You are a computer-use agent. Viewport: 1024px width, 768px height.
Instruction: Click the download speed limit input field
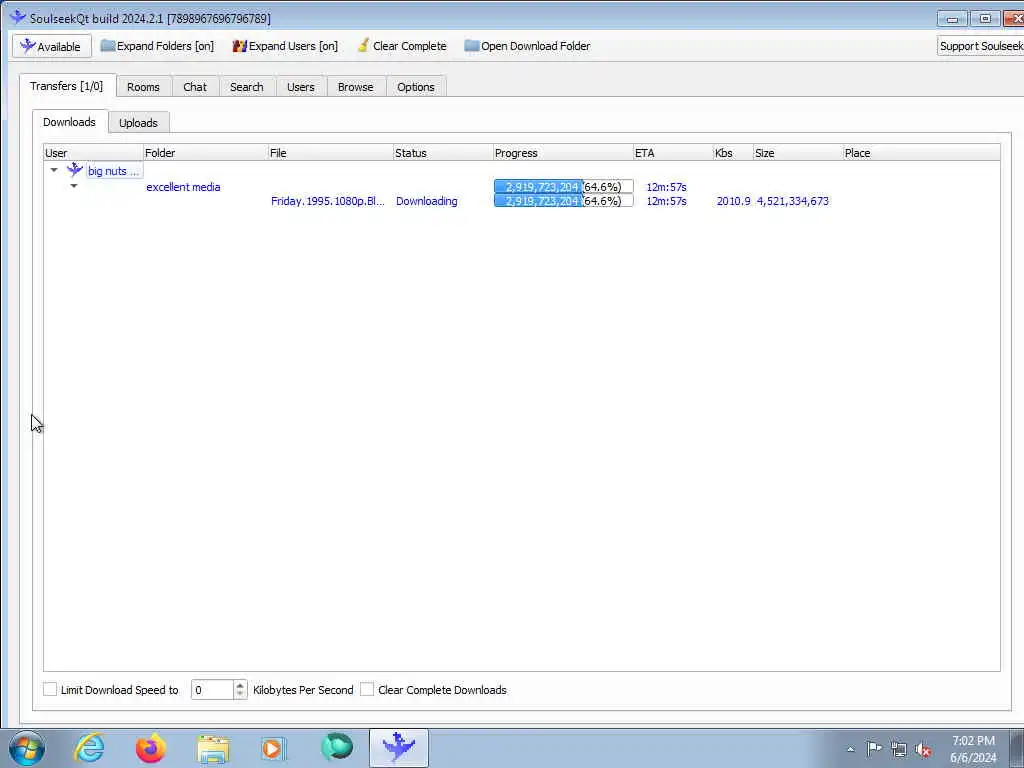pyautogui.click(x=212, y=690)
